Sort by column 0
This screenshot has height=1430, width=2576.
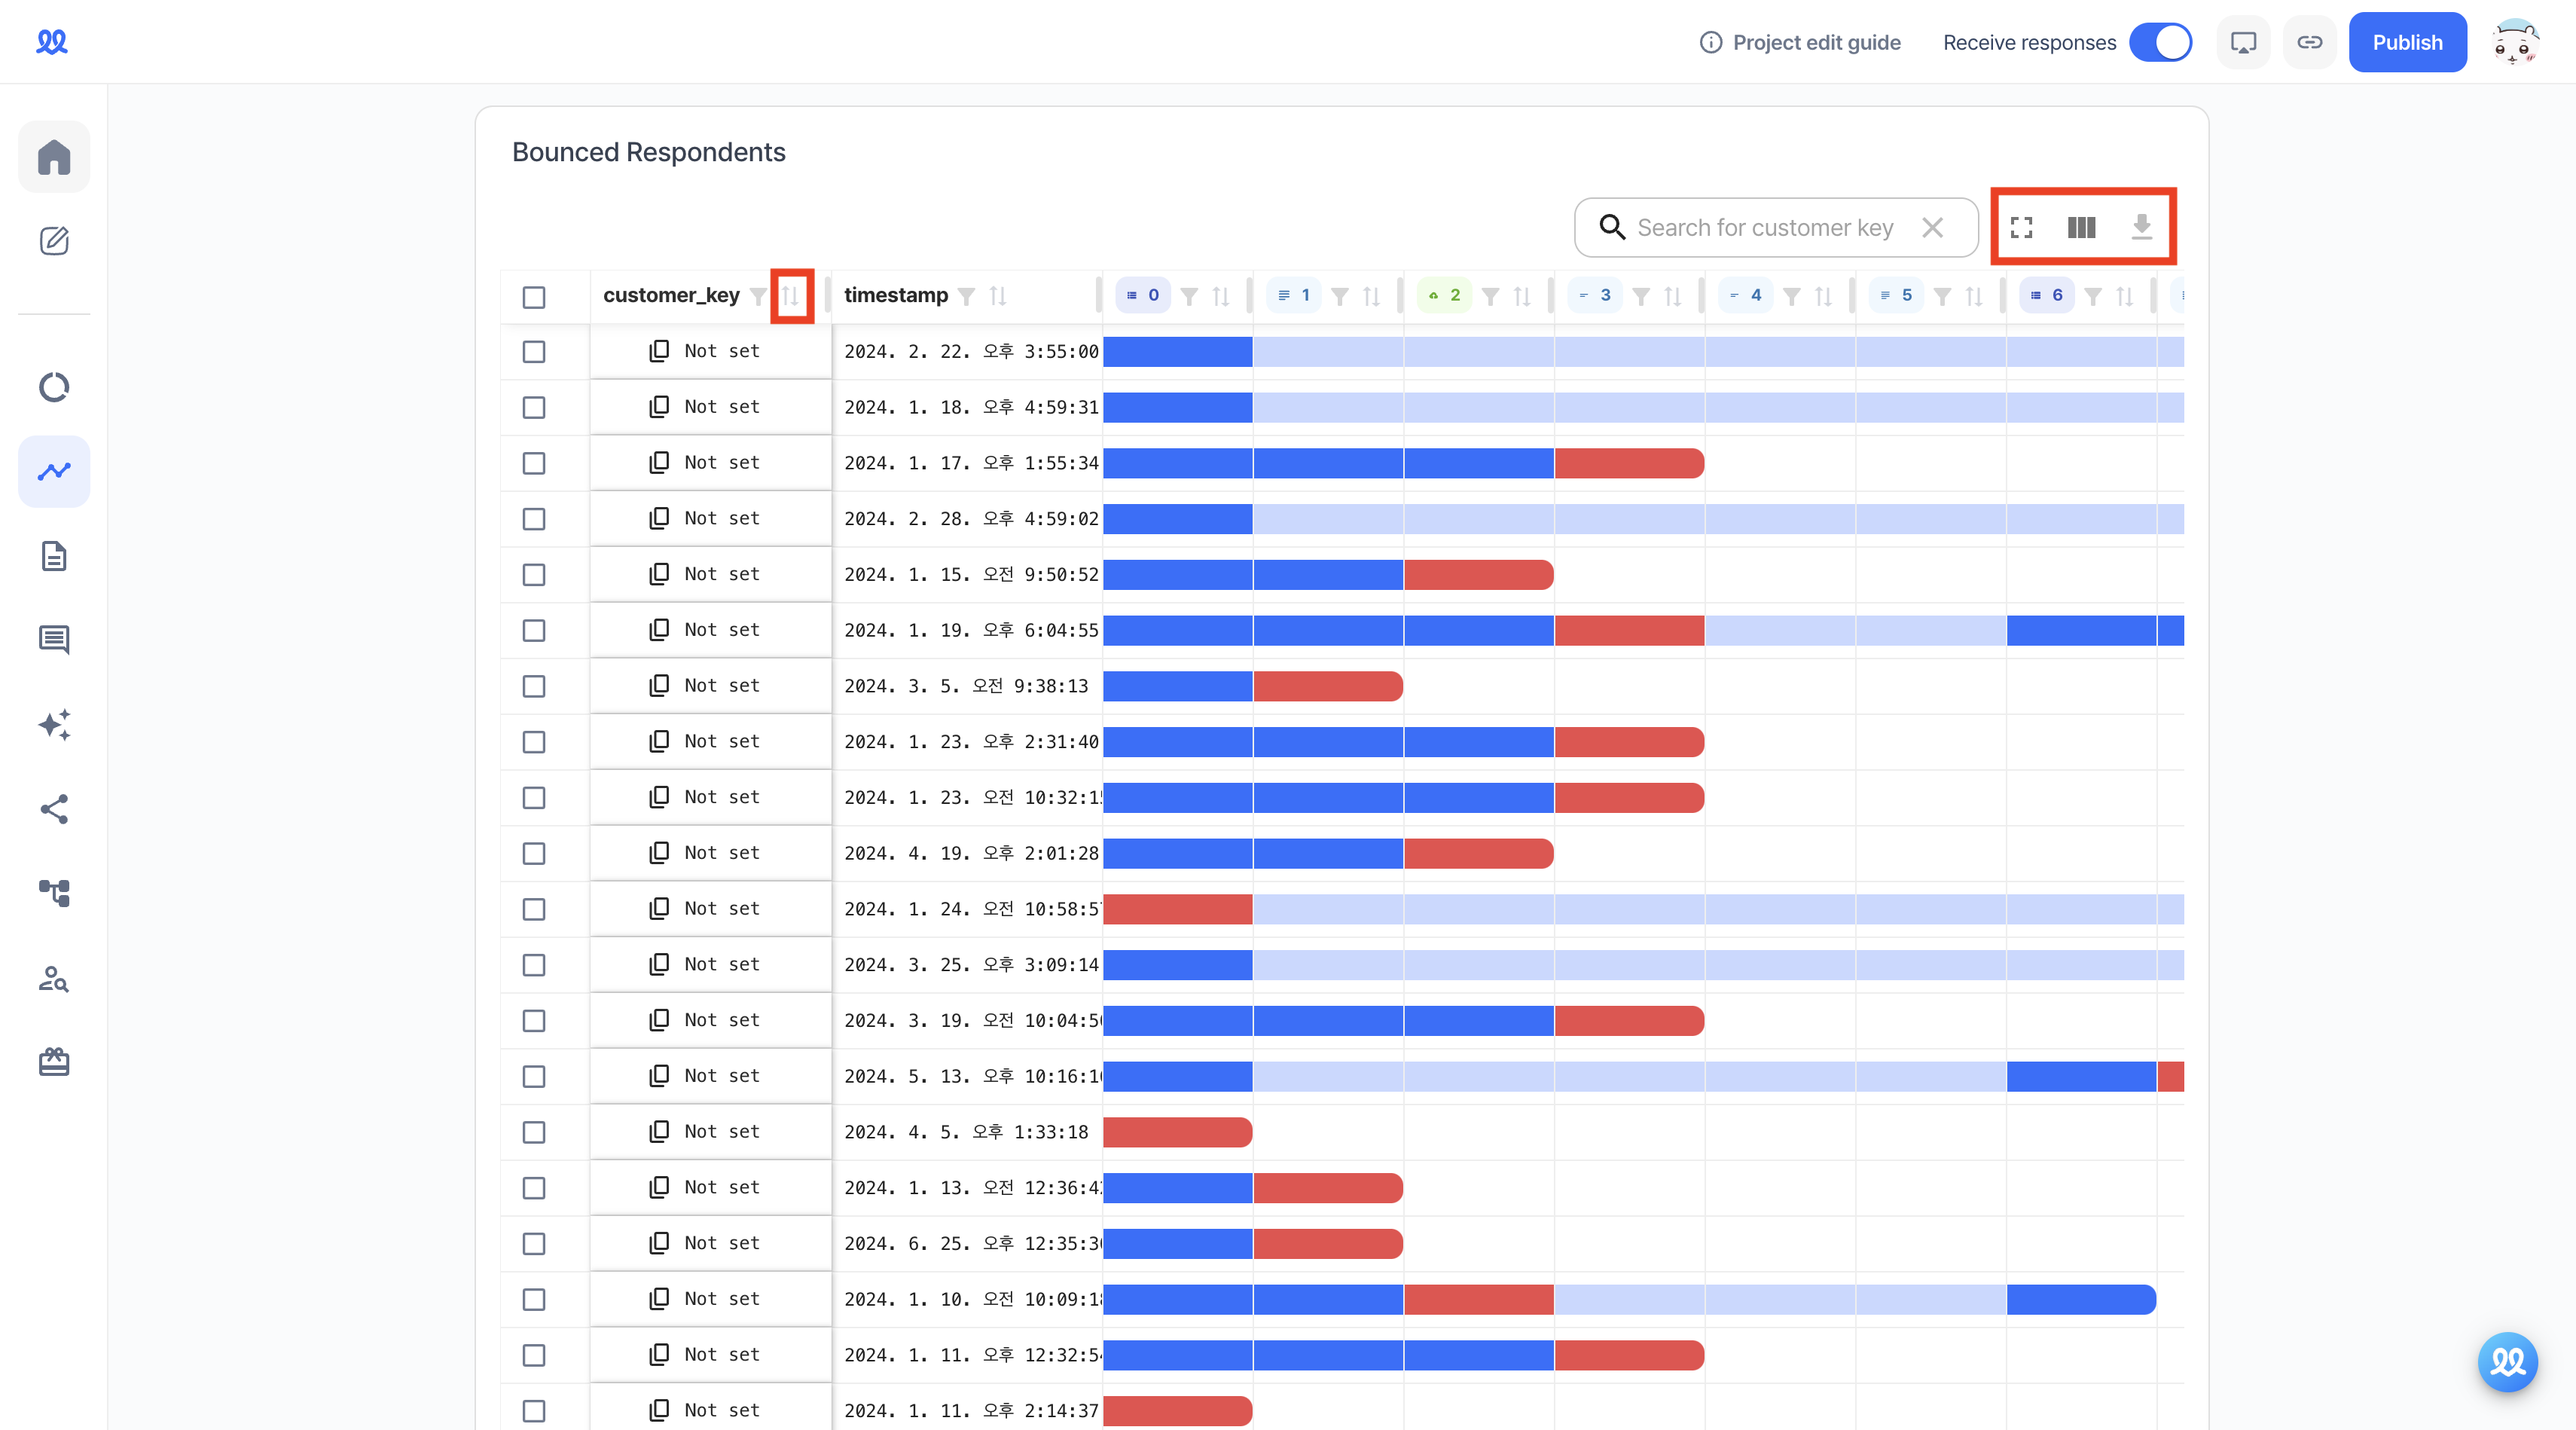coord(1221,296)
